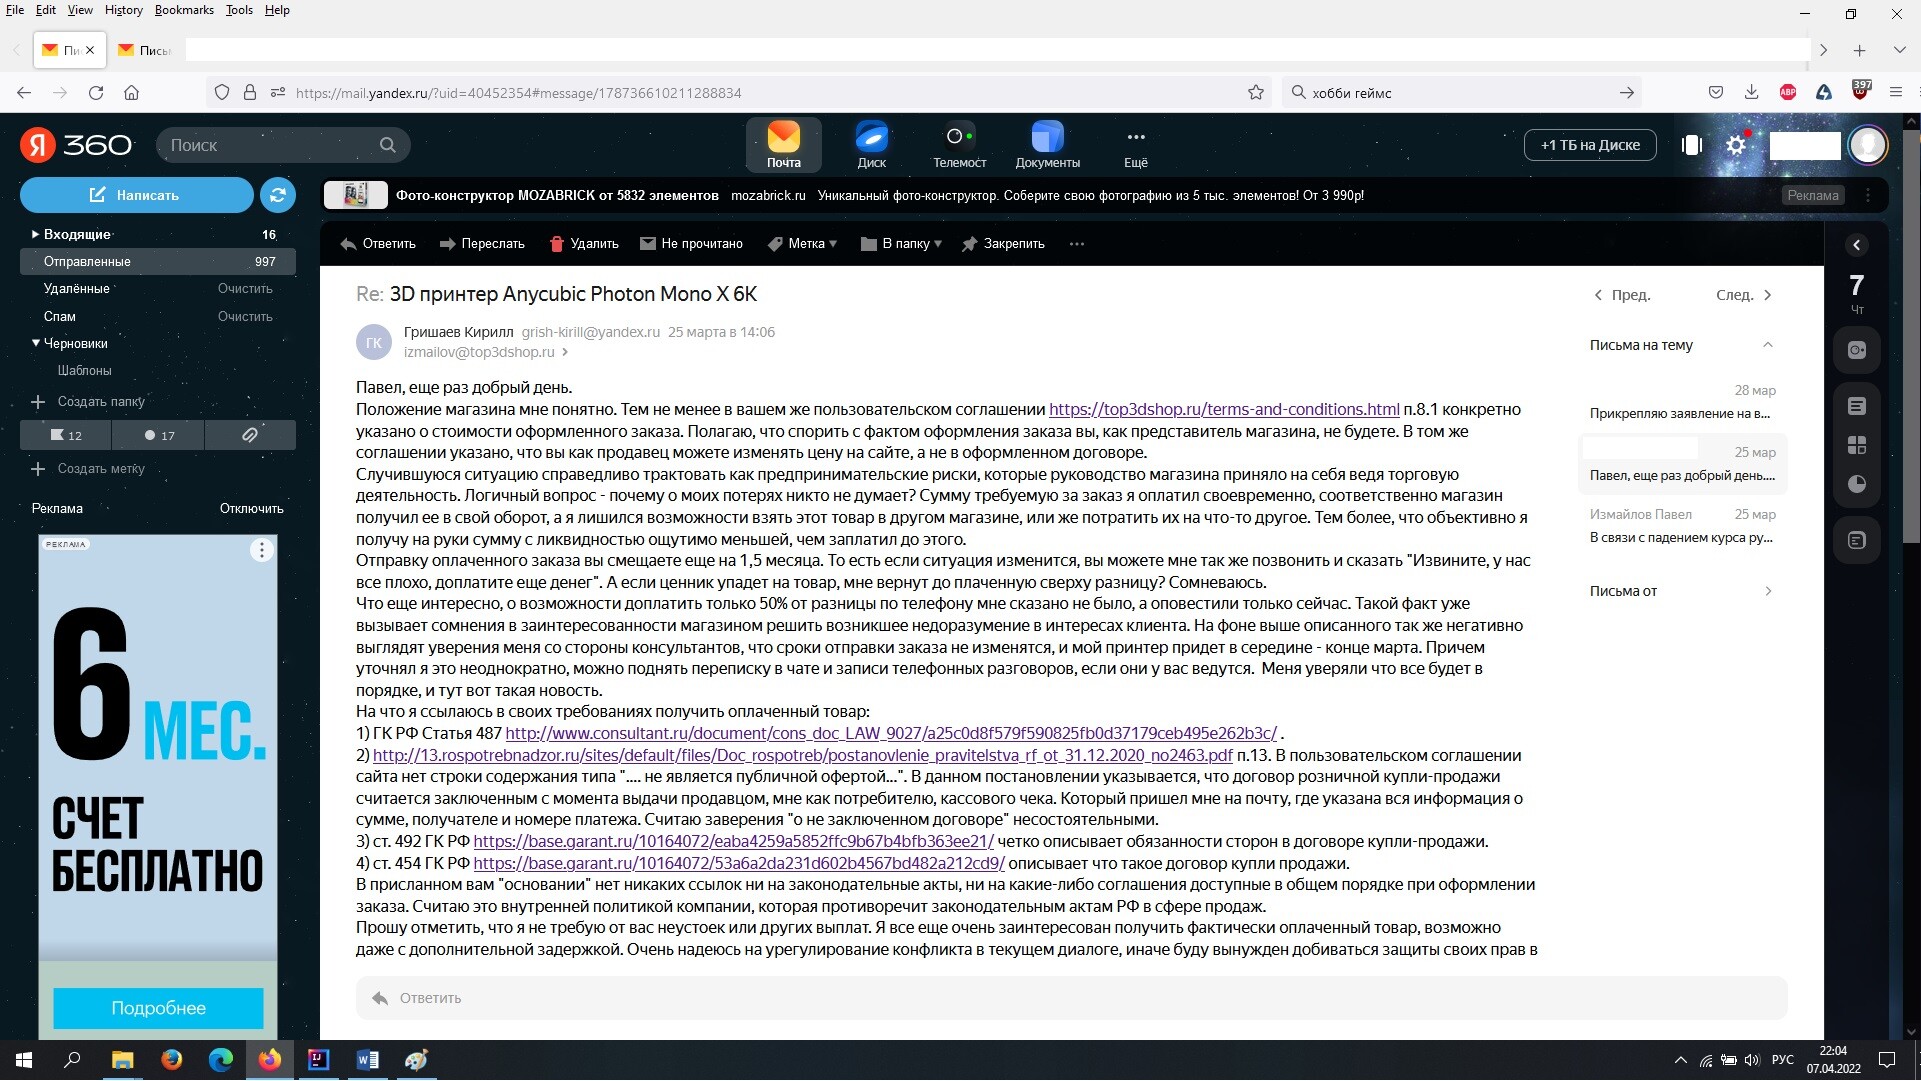Filter flagged messages, the flag labeled 12
This screenshot has height=1081, width=1921.
(66, 435)
